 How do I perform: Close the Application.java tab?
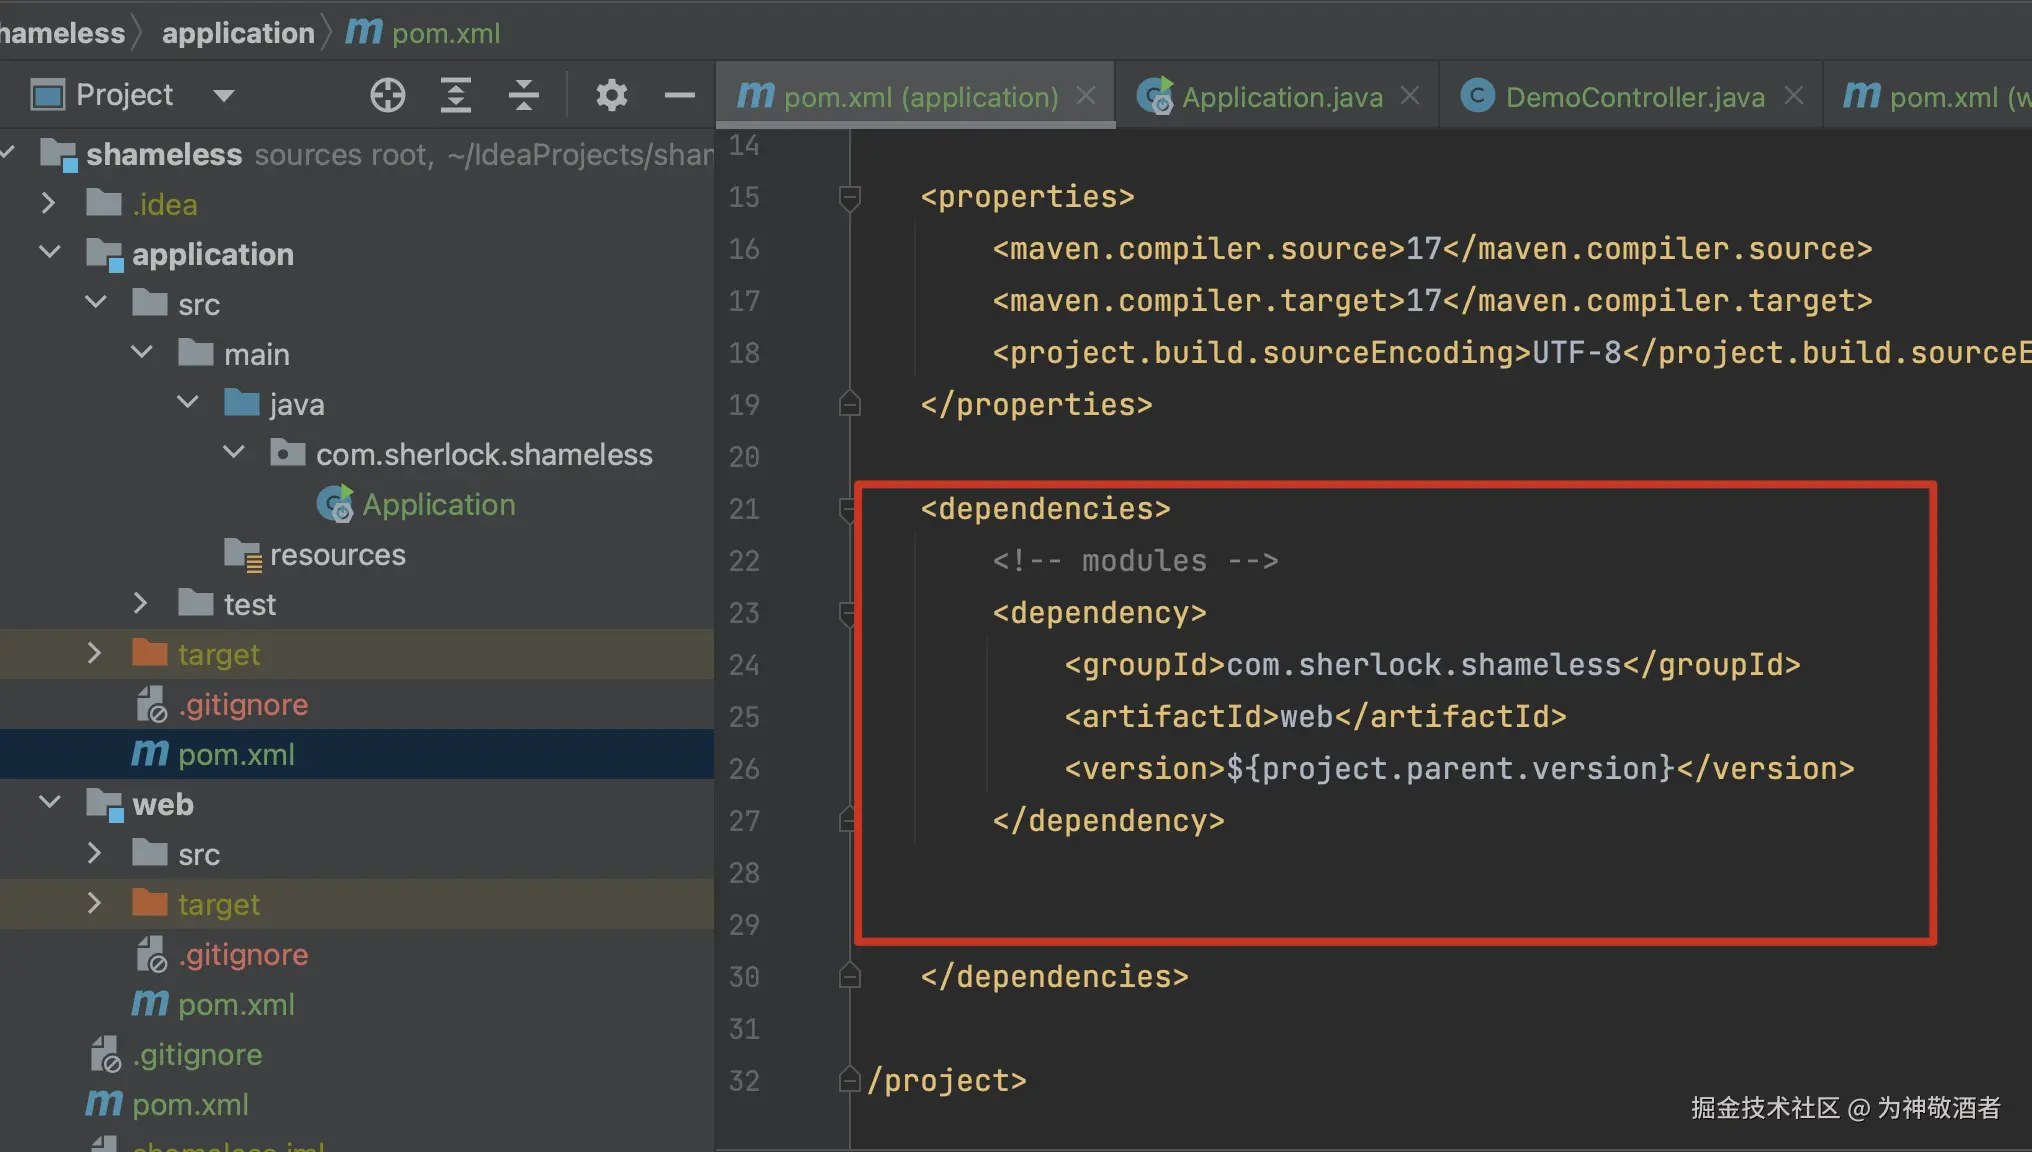pyautogui.click(x=1410, y=96)
